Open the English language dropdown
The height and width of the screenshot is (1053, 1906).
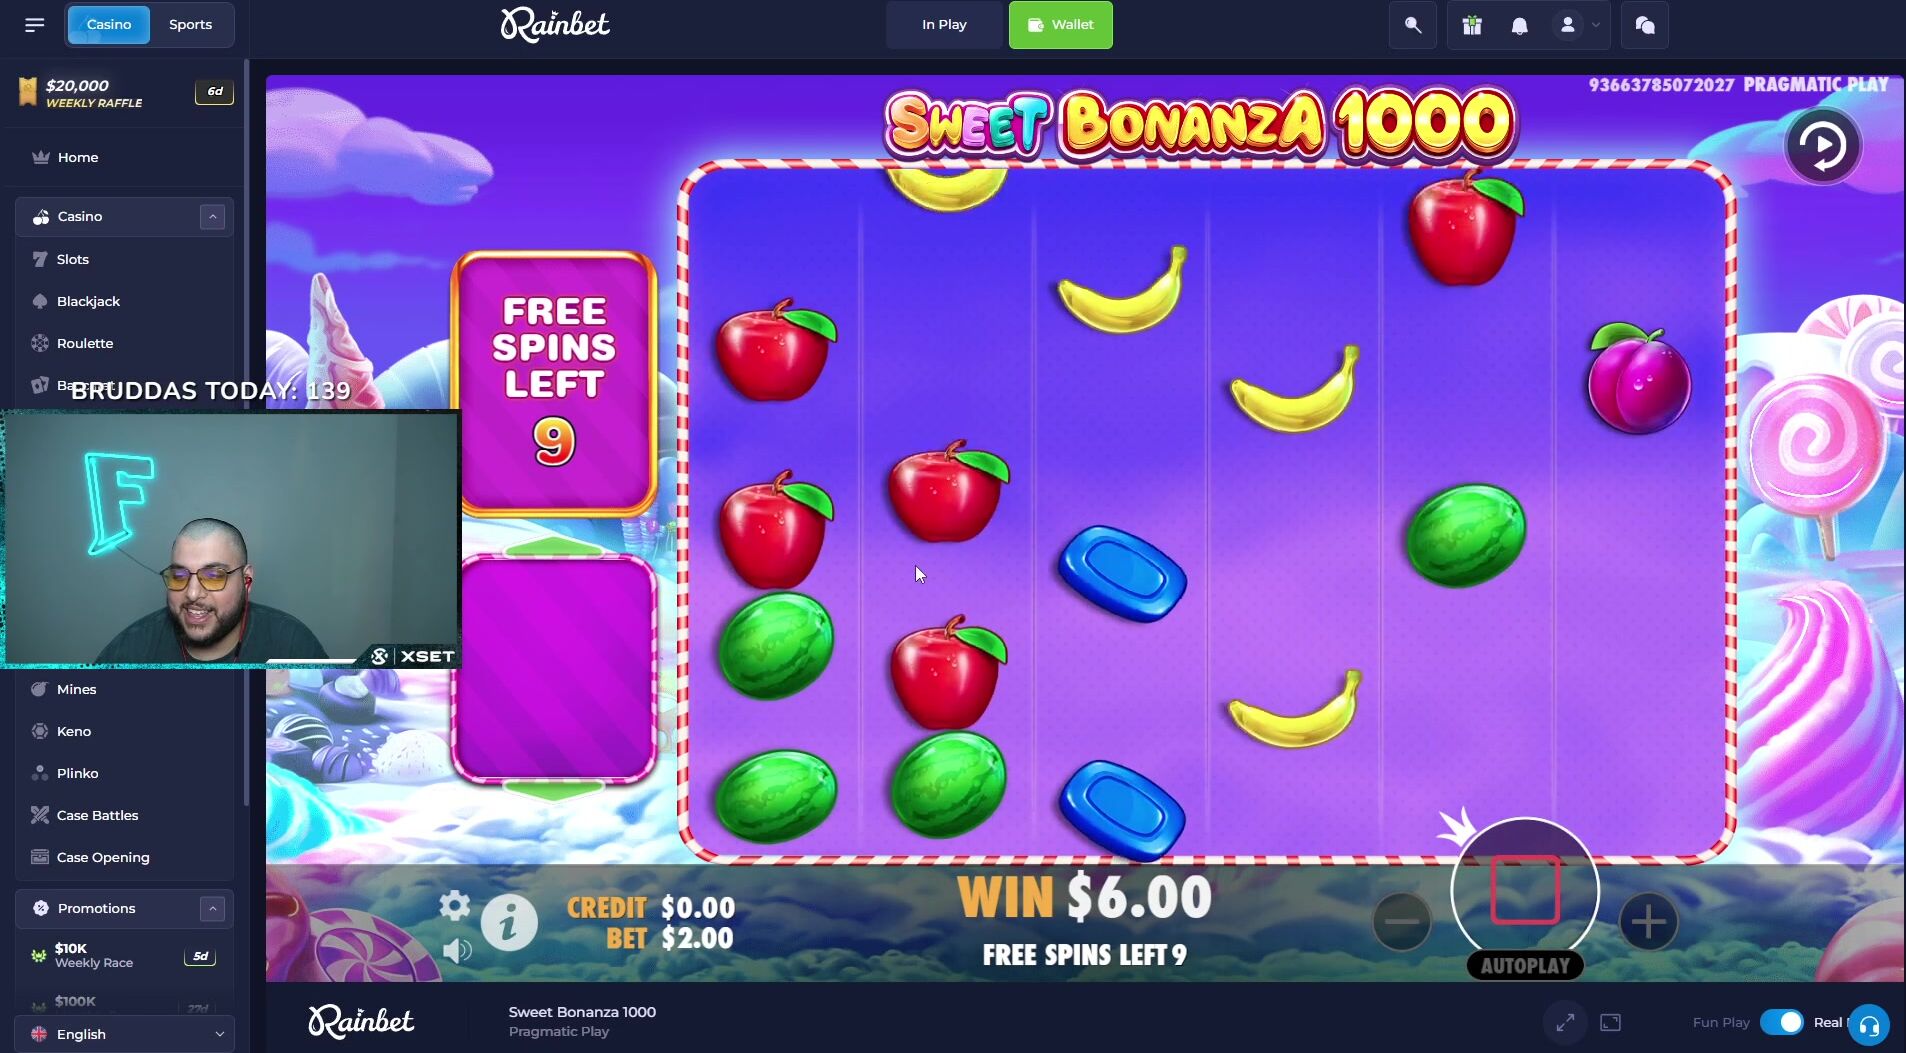click(x=125, y=1034)
